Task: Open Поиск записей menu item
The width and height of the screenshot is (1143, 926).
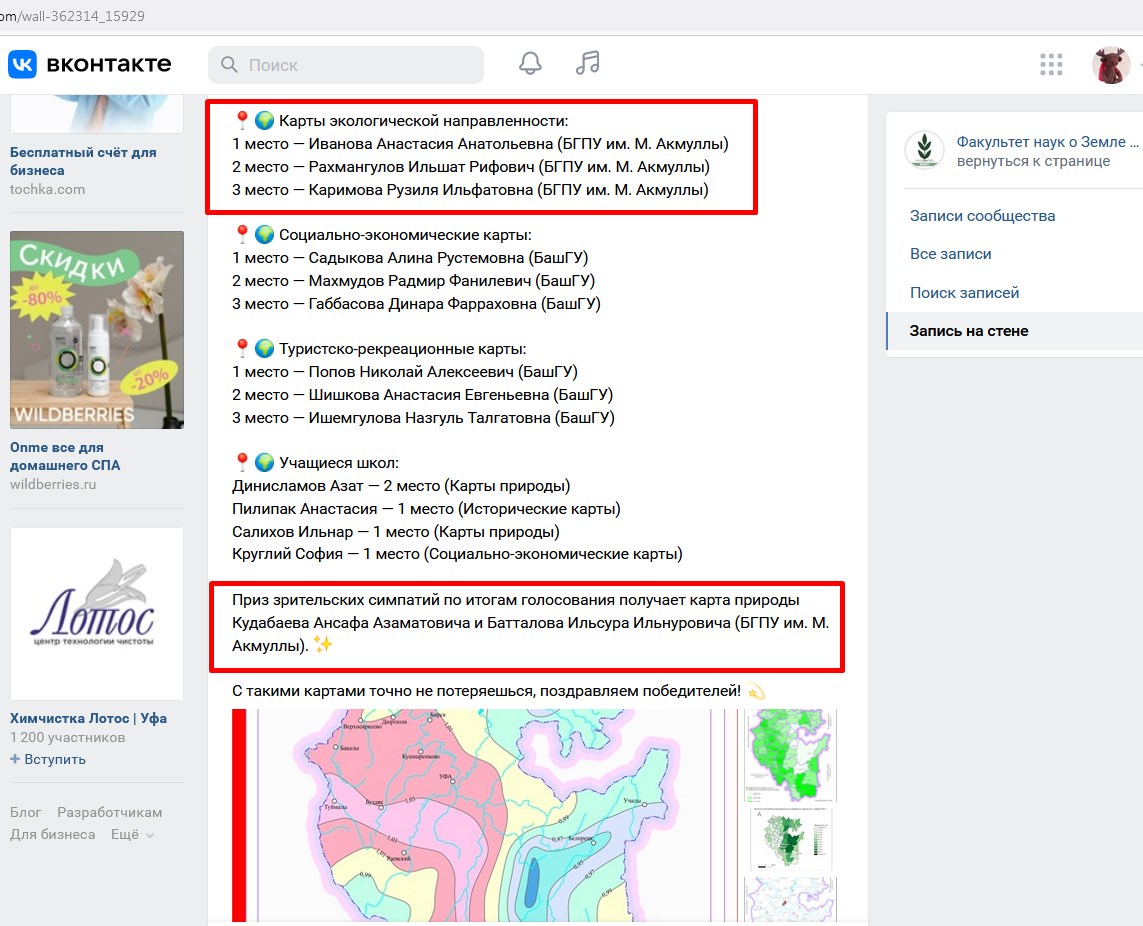Action: click(x=964, y=293)
